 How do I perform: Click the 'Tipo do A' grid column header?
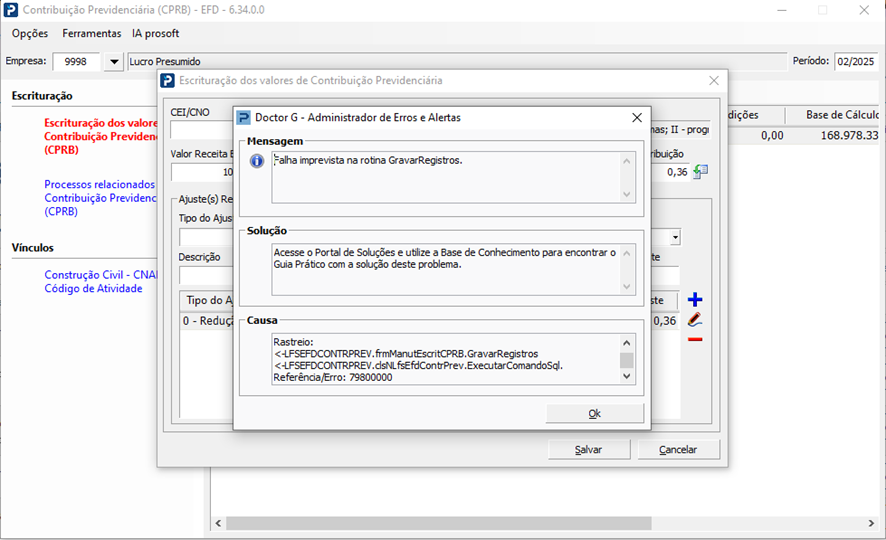tap(207, 301)
